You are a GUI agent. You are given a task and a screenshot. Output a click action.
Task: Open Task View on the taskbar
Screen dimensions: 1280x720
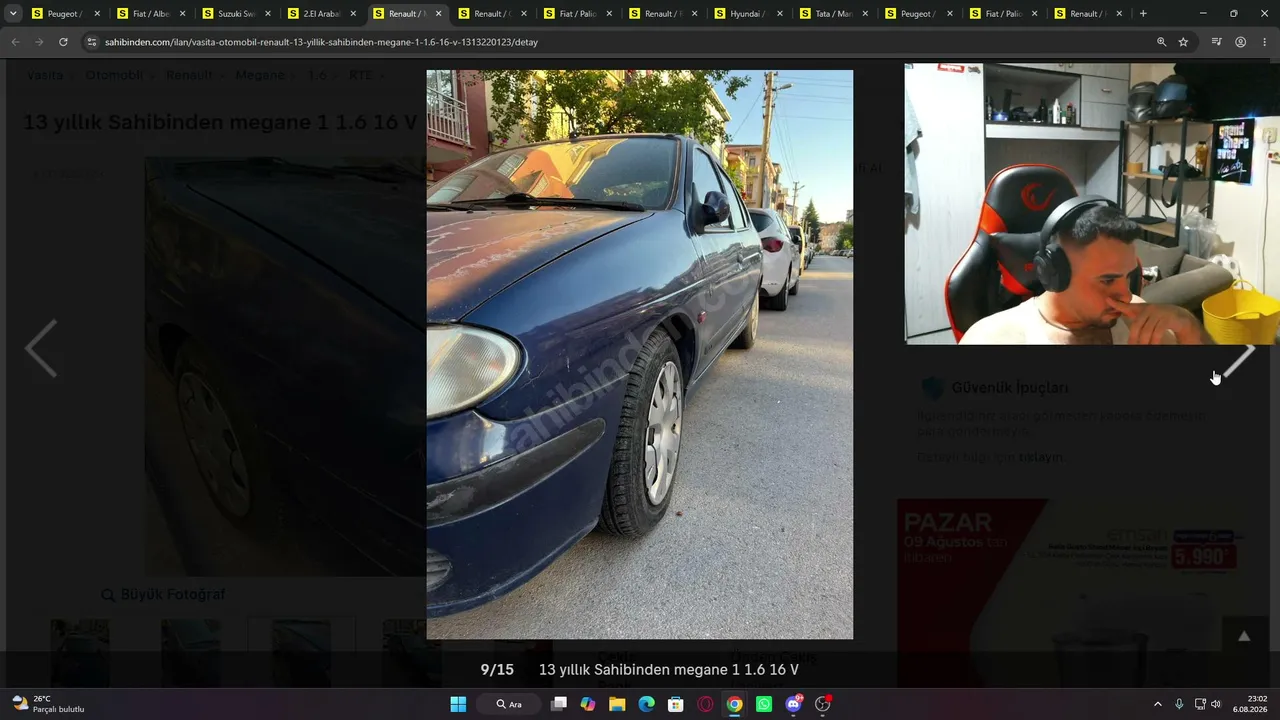[559, 704]
